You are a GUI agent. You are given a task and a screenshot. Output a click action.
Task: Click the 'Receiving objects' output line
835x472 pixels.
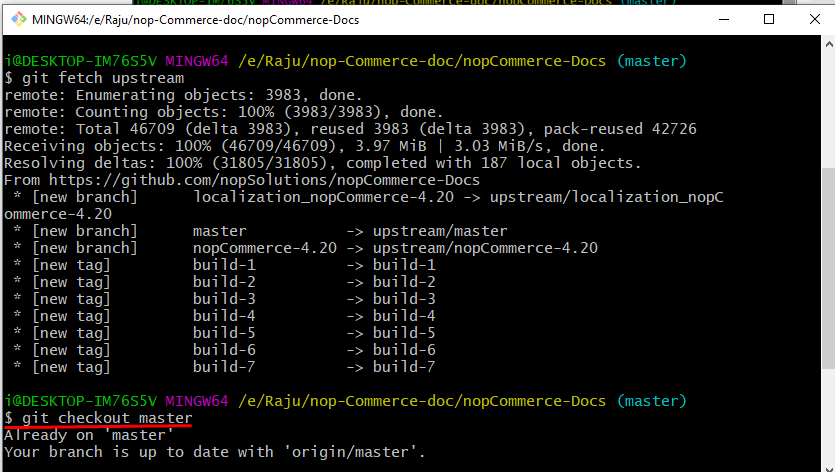click(x=305, y=146)
